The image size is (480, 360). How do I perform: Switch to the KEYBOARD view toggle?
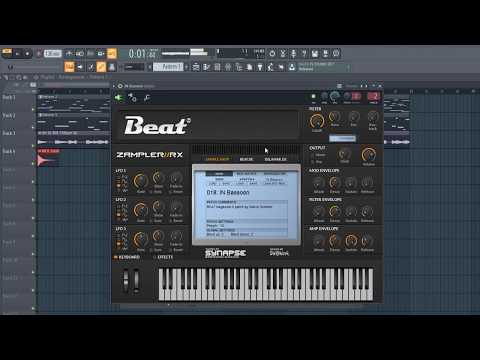127,257
